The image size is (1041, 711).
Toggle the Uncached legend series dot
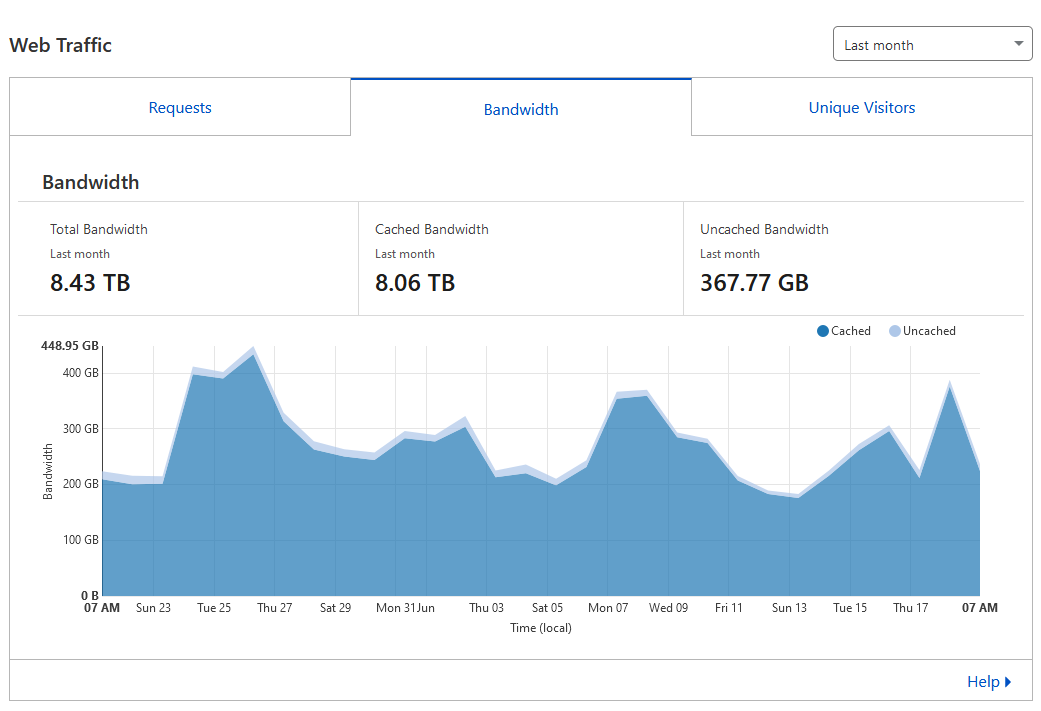pos(895,331)
